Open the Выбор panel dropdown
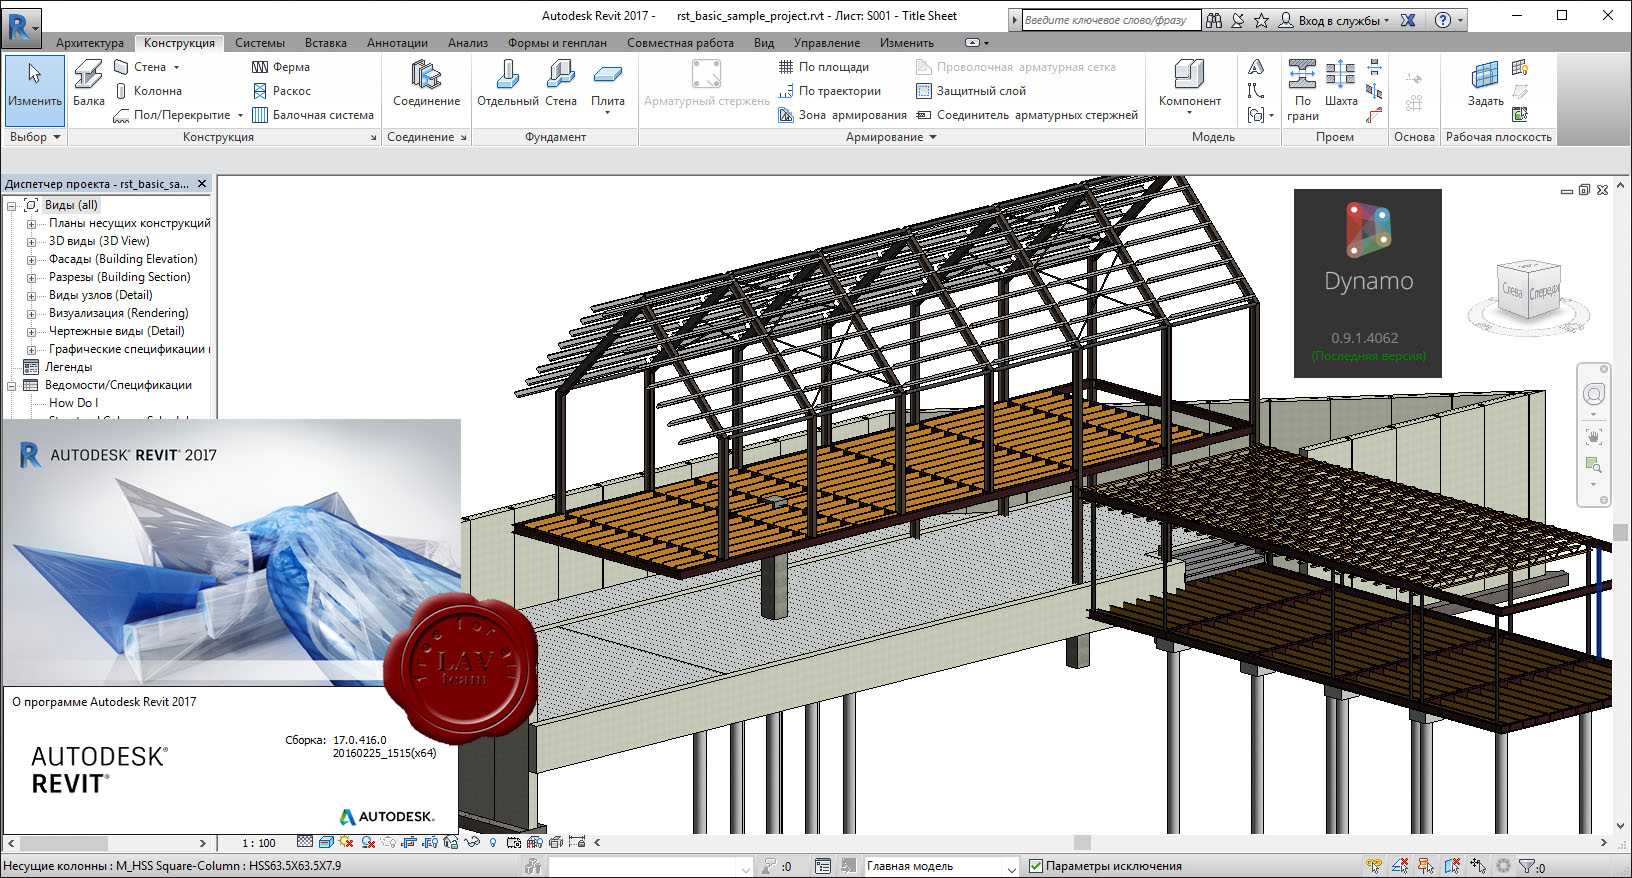 click(35, 137)
